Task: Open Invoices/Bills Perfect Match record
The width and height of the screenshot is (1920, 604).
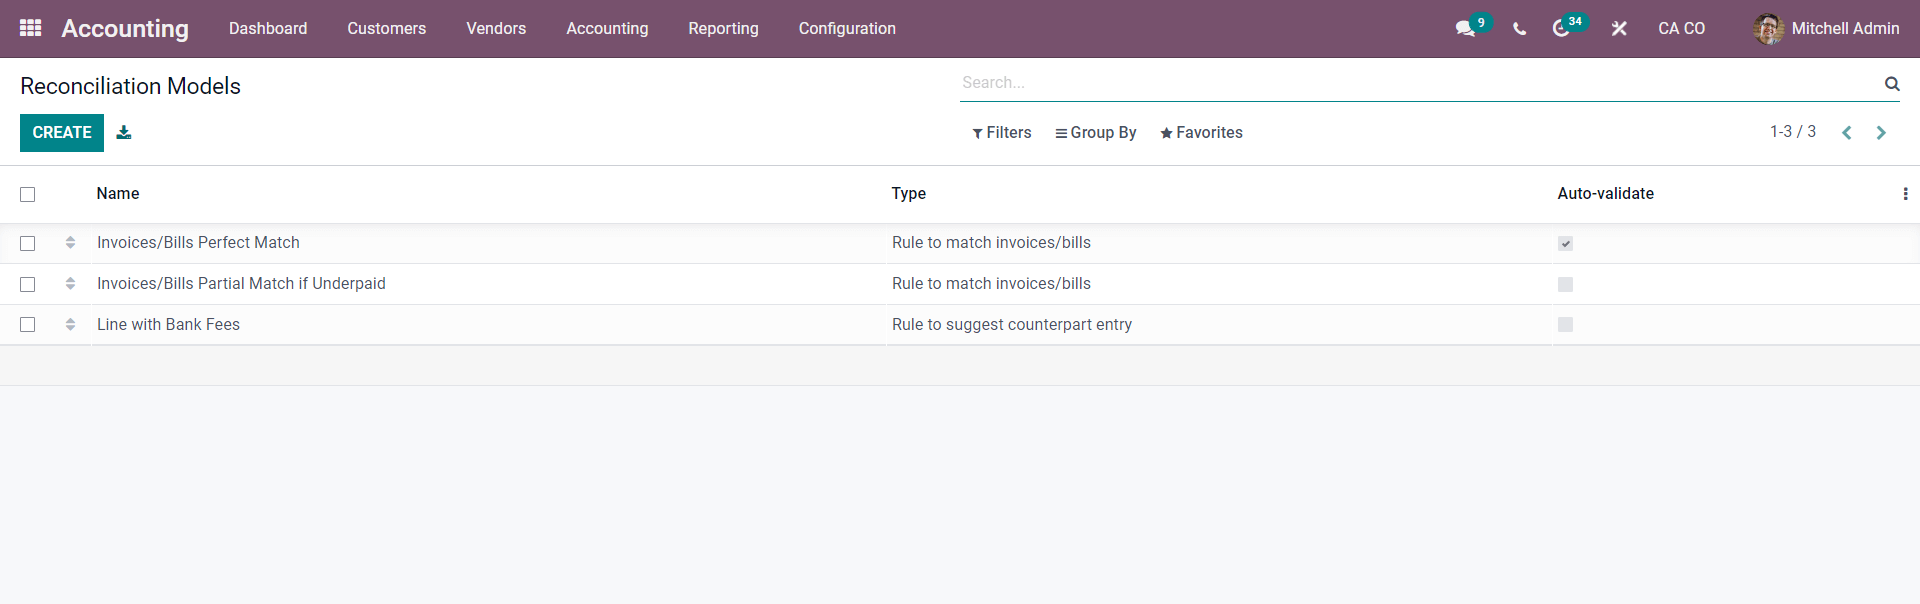Action: [x=198, y=243]
